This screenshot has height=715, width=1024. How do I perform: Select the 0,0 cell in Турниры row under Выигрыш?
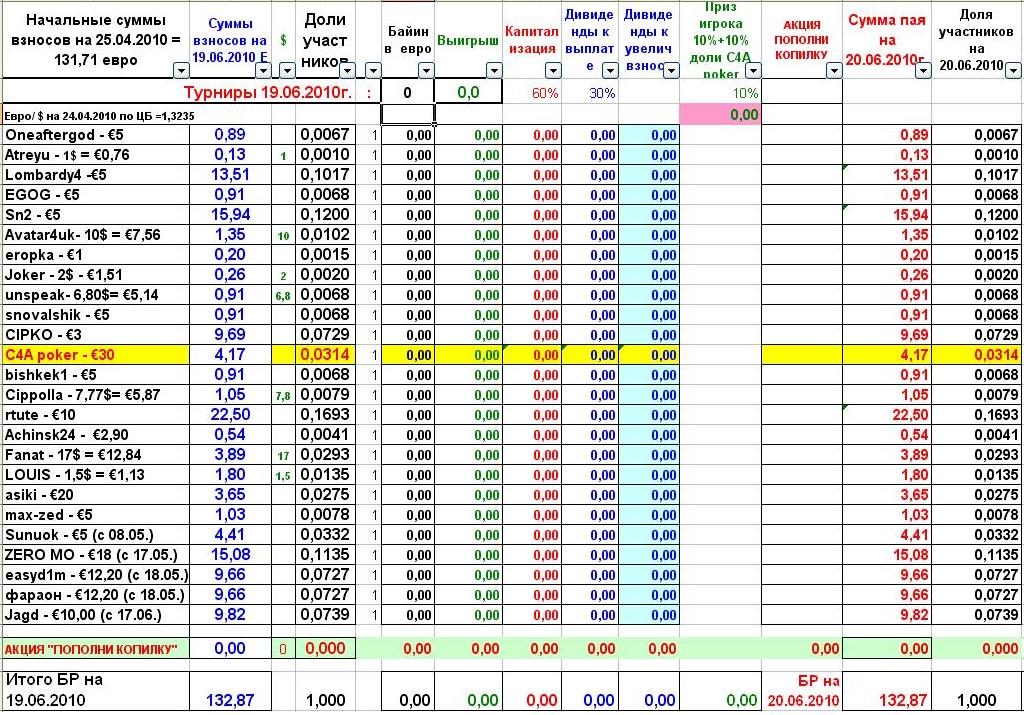coord(468,92)
